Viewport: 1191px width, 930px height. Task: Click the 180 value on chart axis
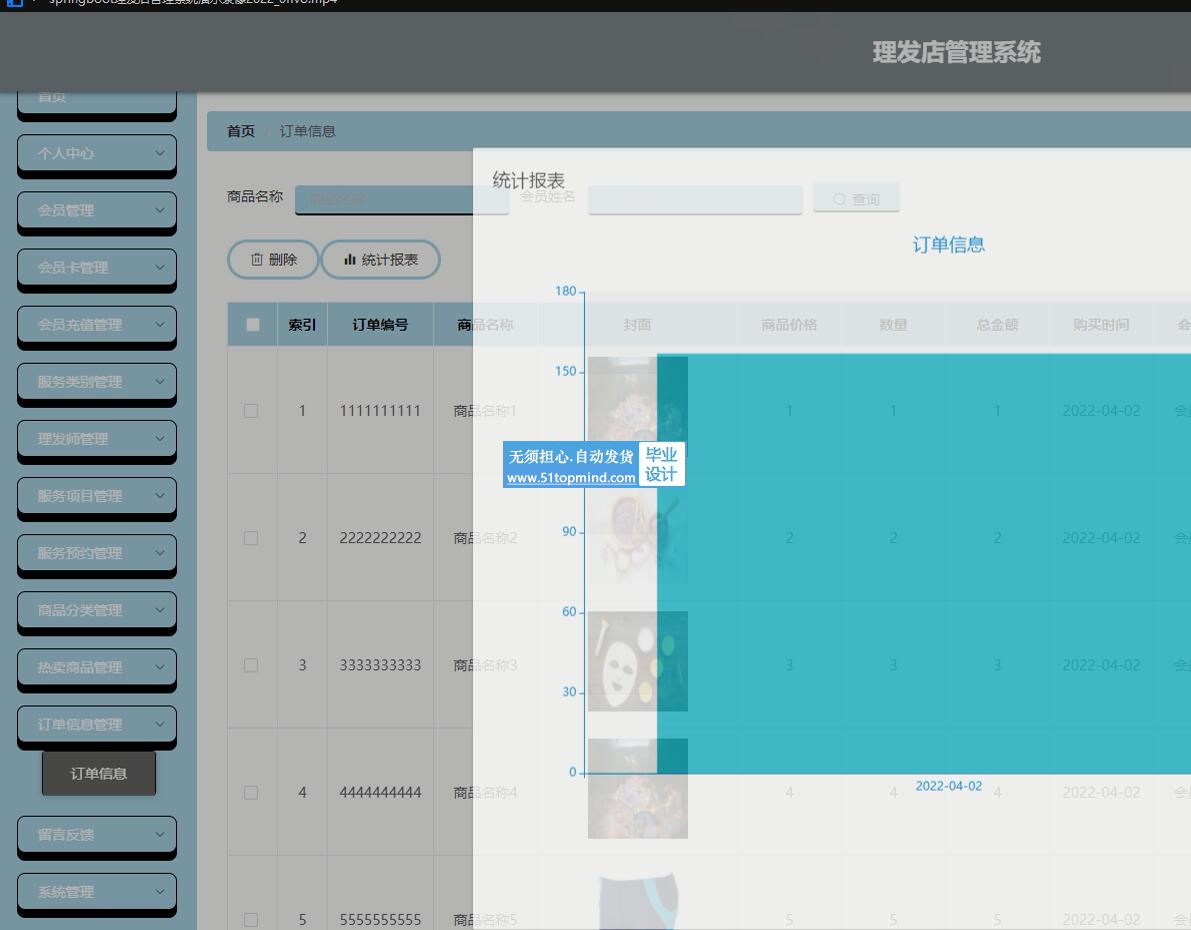(x=566, y=291)
